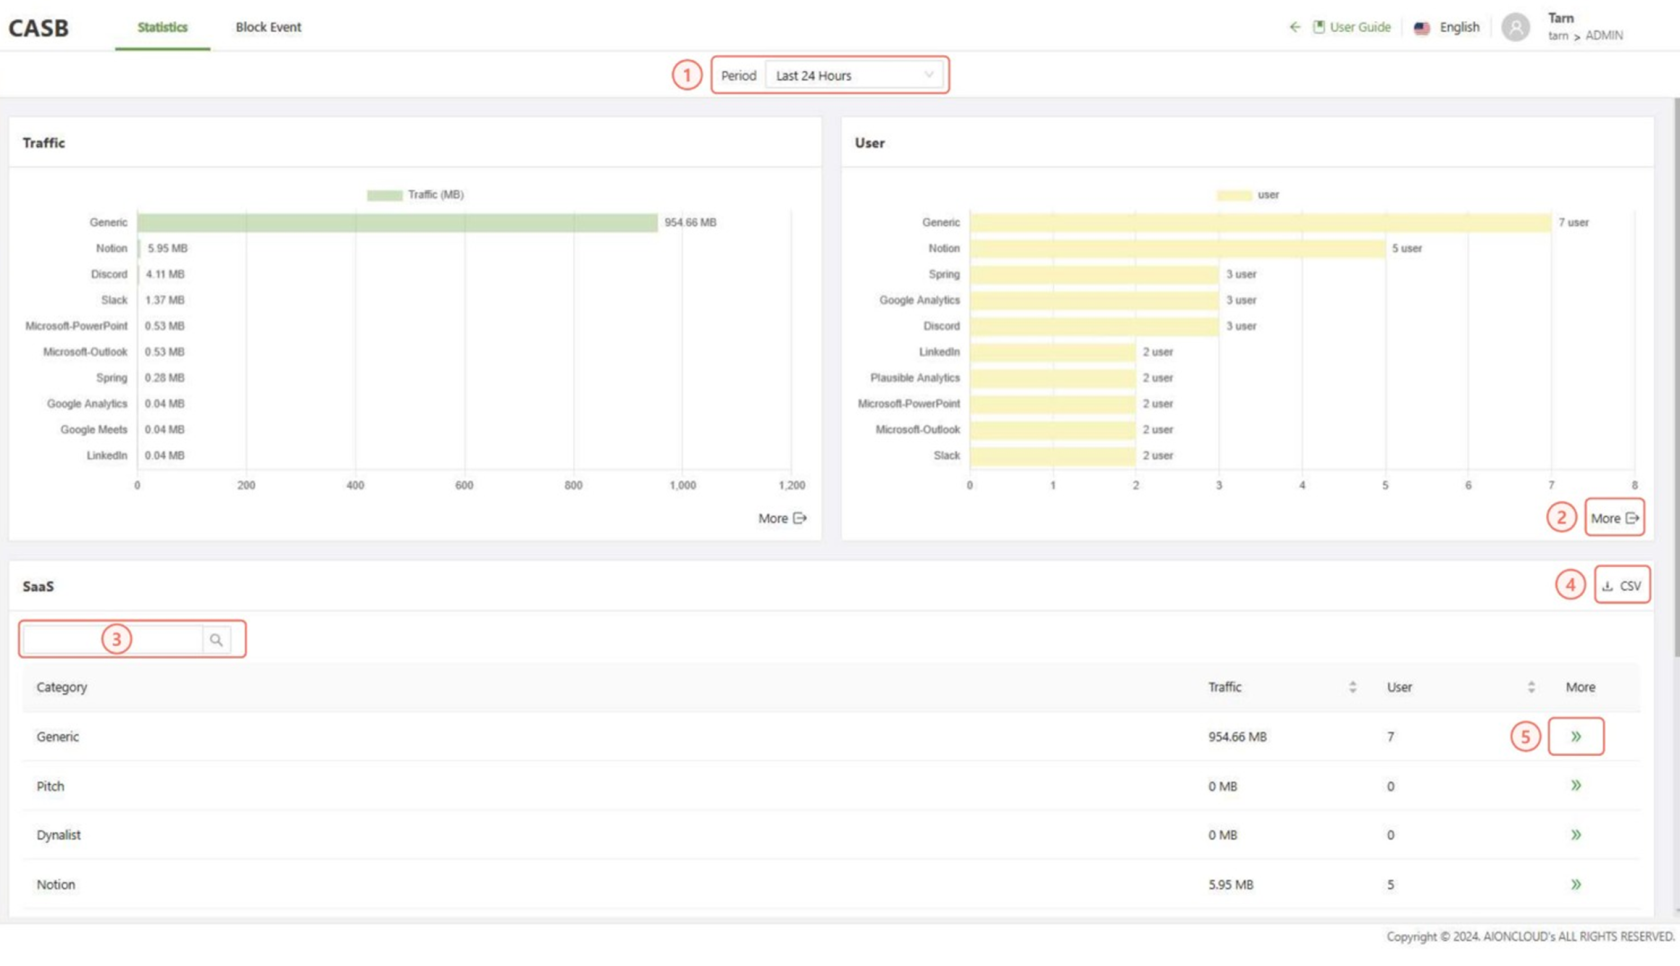Open details arrow for Notion row
The width and height of the screenshot is (1680, 966).
point(1575,885)
